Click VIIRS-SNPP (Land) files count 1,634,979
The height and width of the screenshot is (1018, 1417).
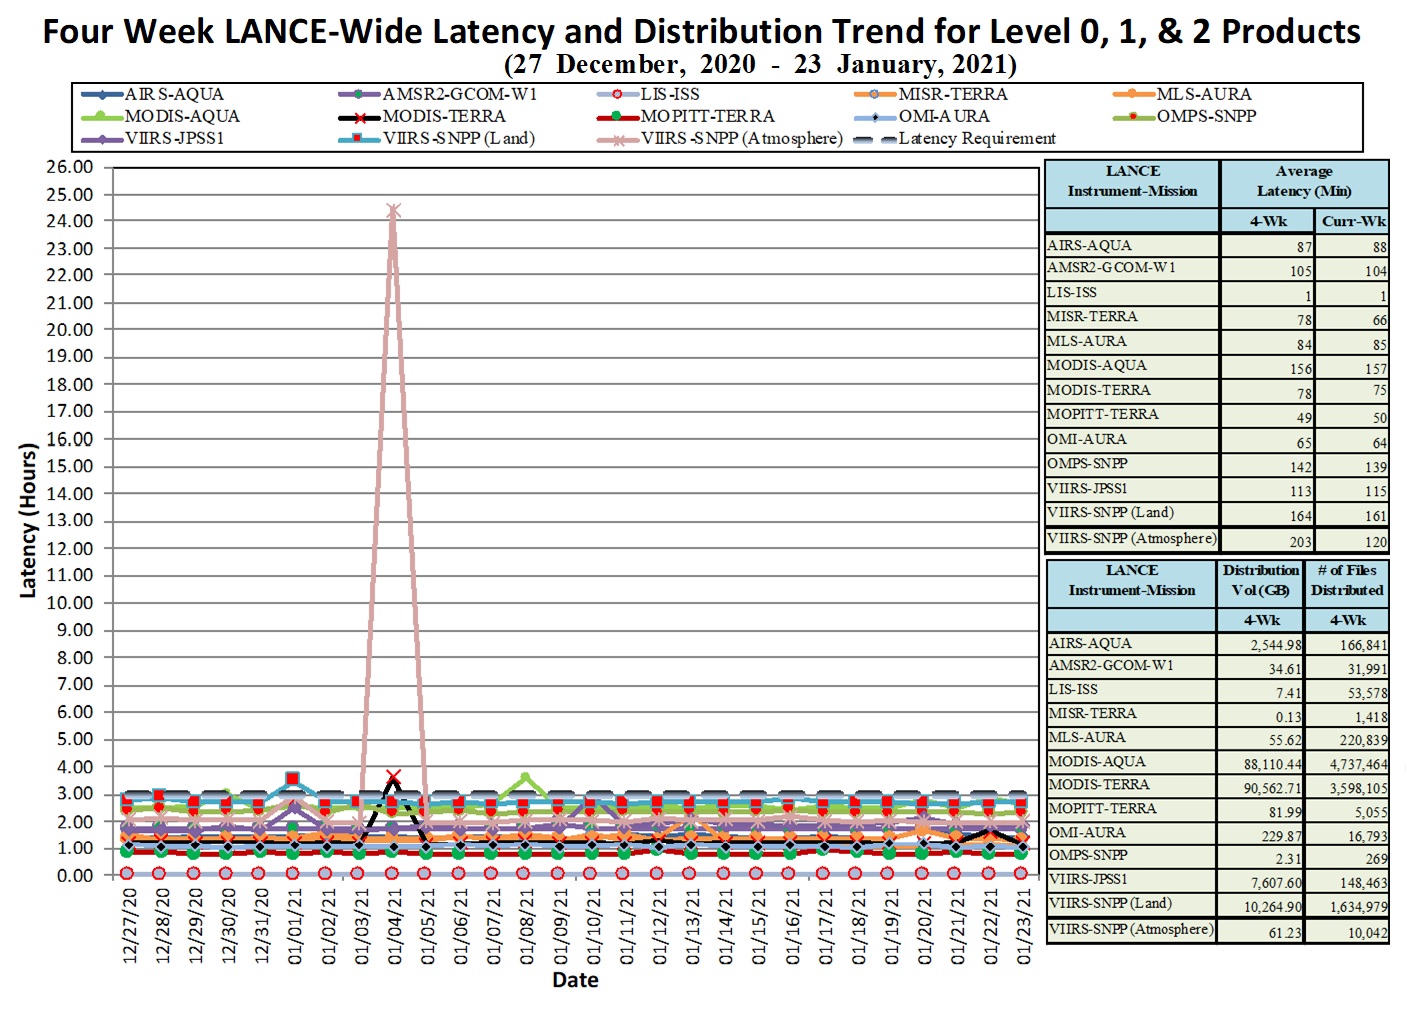coord(1359,907)
